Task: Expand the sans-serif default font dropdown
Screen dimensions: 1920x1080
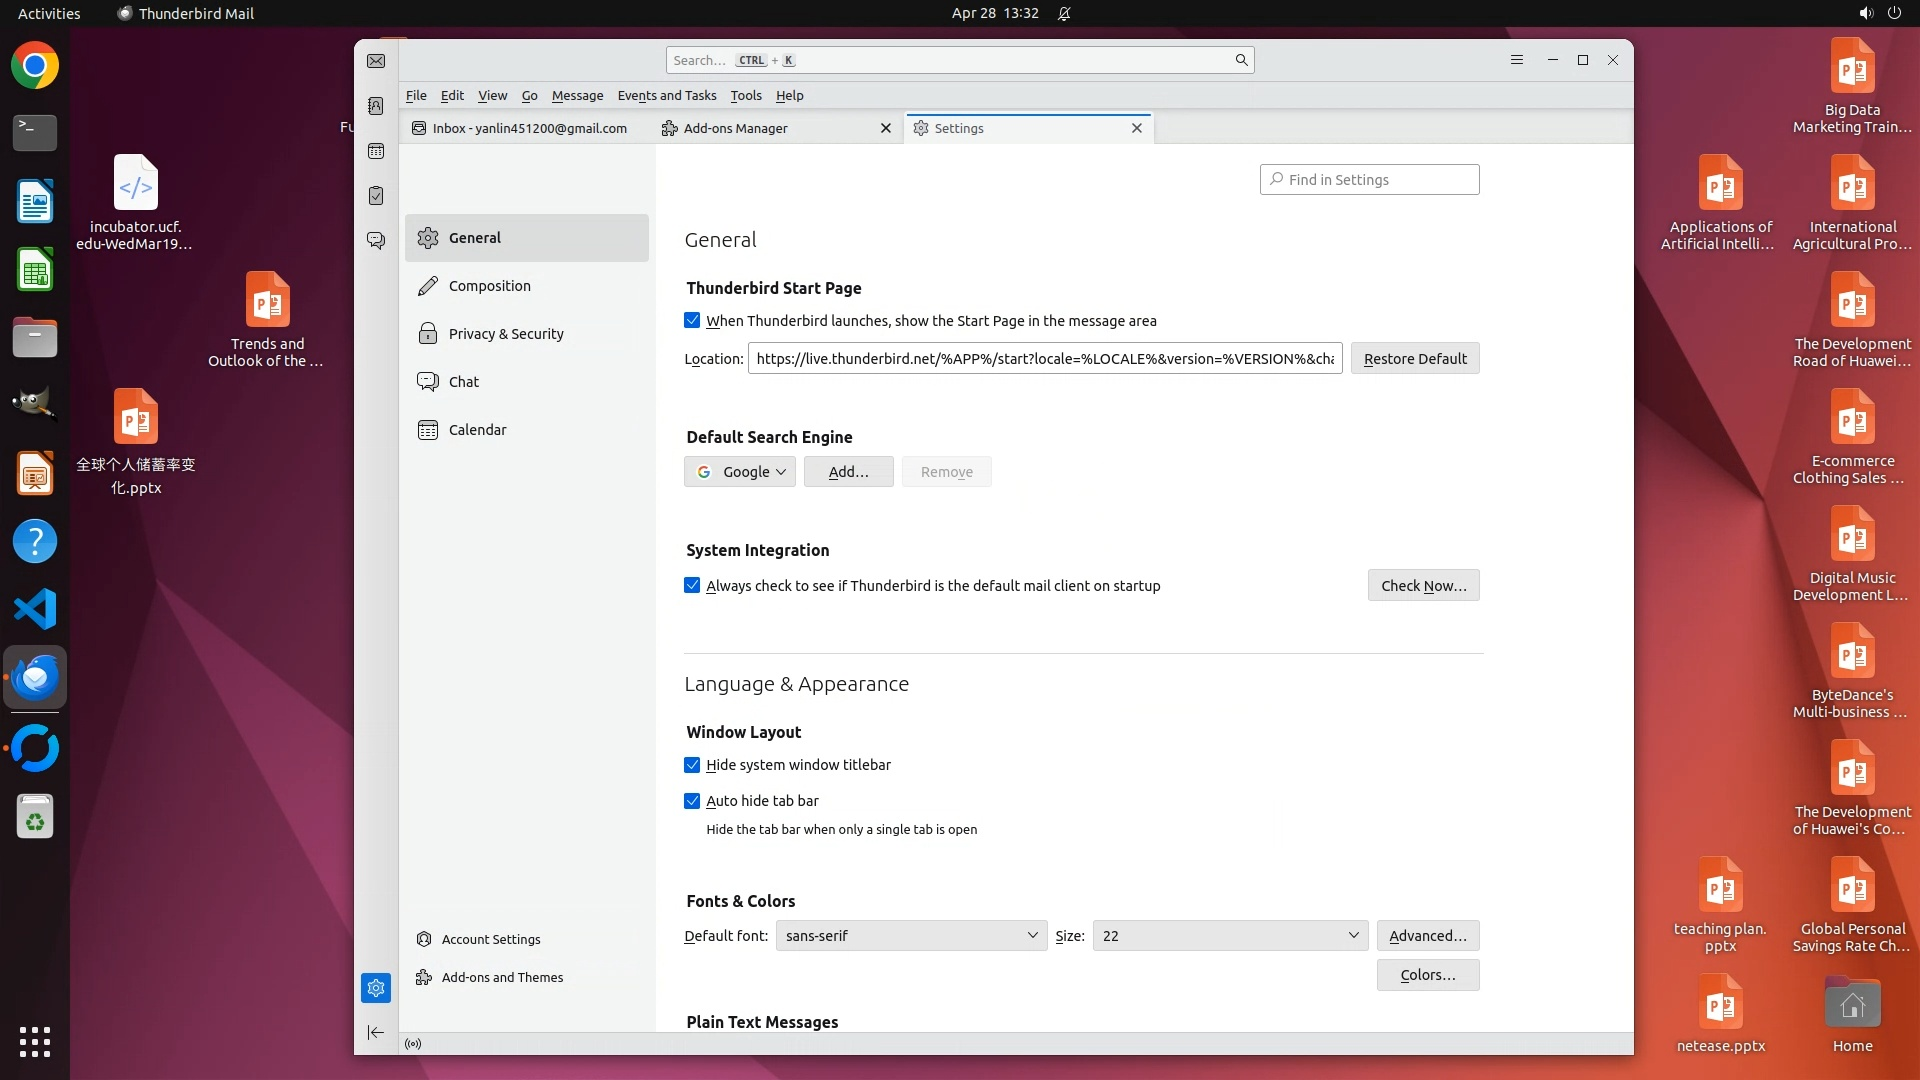Action: (x=911, y=936)
